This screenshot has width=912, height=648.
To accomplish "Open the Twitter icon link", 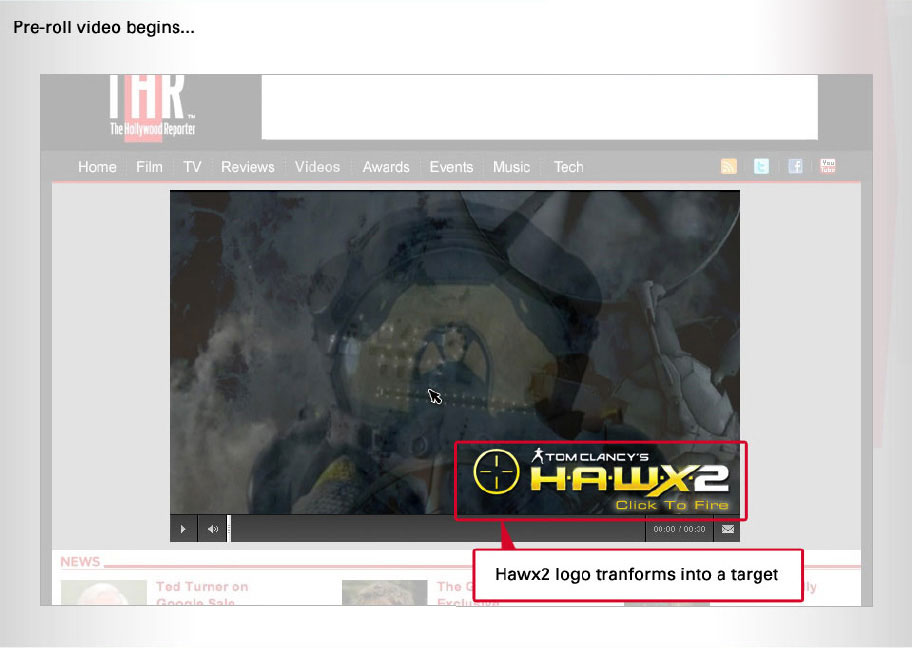I will tap(761, 166).
